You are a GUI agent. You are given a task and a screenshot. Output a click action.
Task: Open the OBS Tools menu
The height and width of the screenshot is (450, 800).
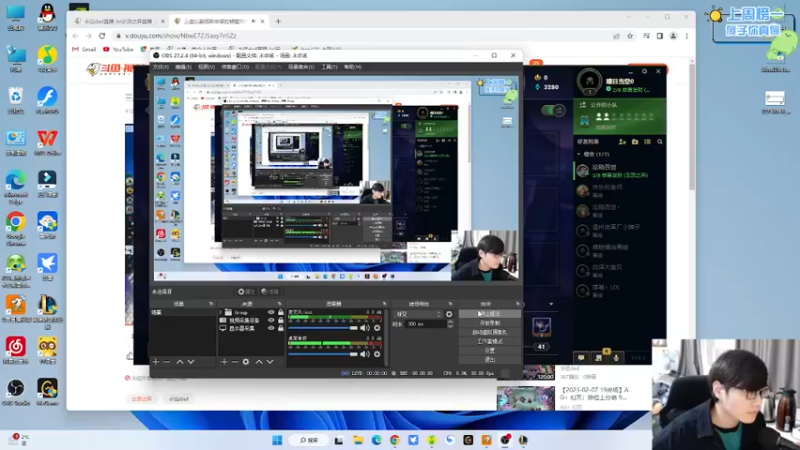pos(329,67)
